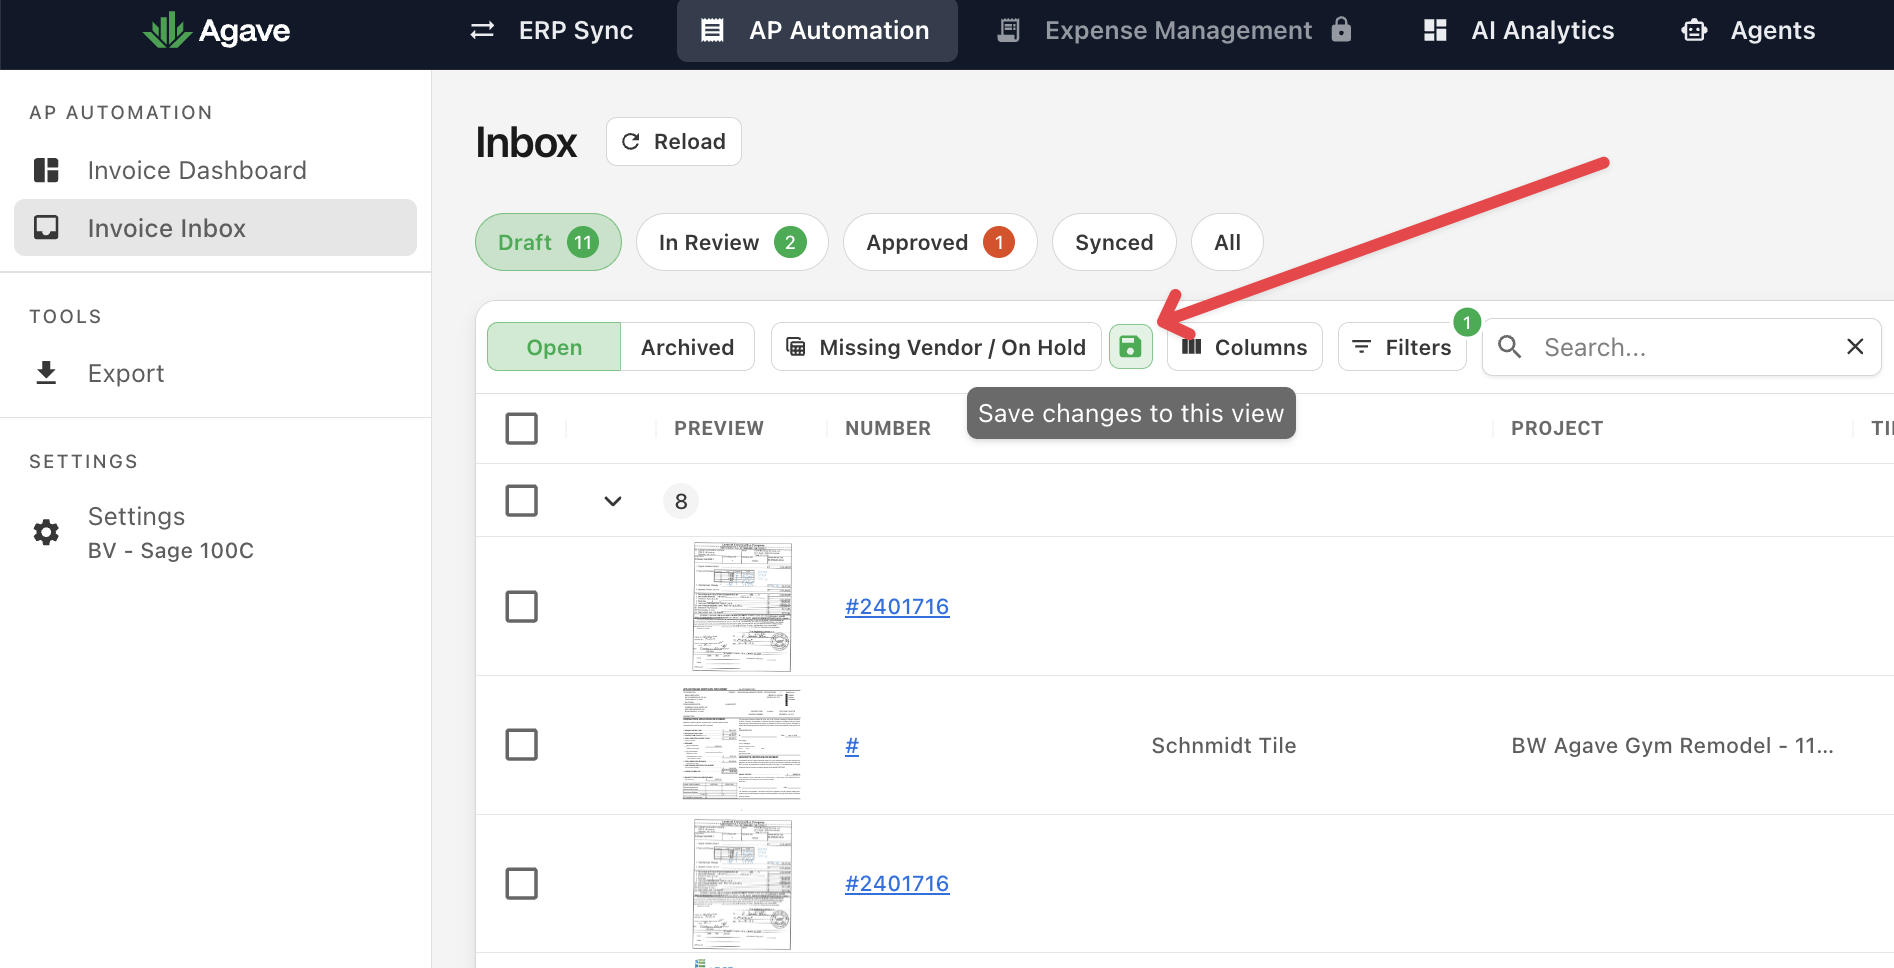This screenshot has width=1894, height=968.
Task: Open the Filters panel
Action: 1402,347
